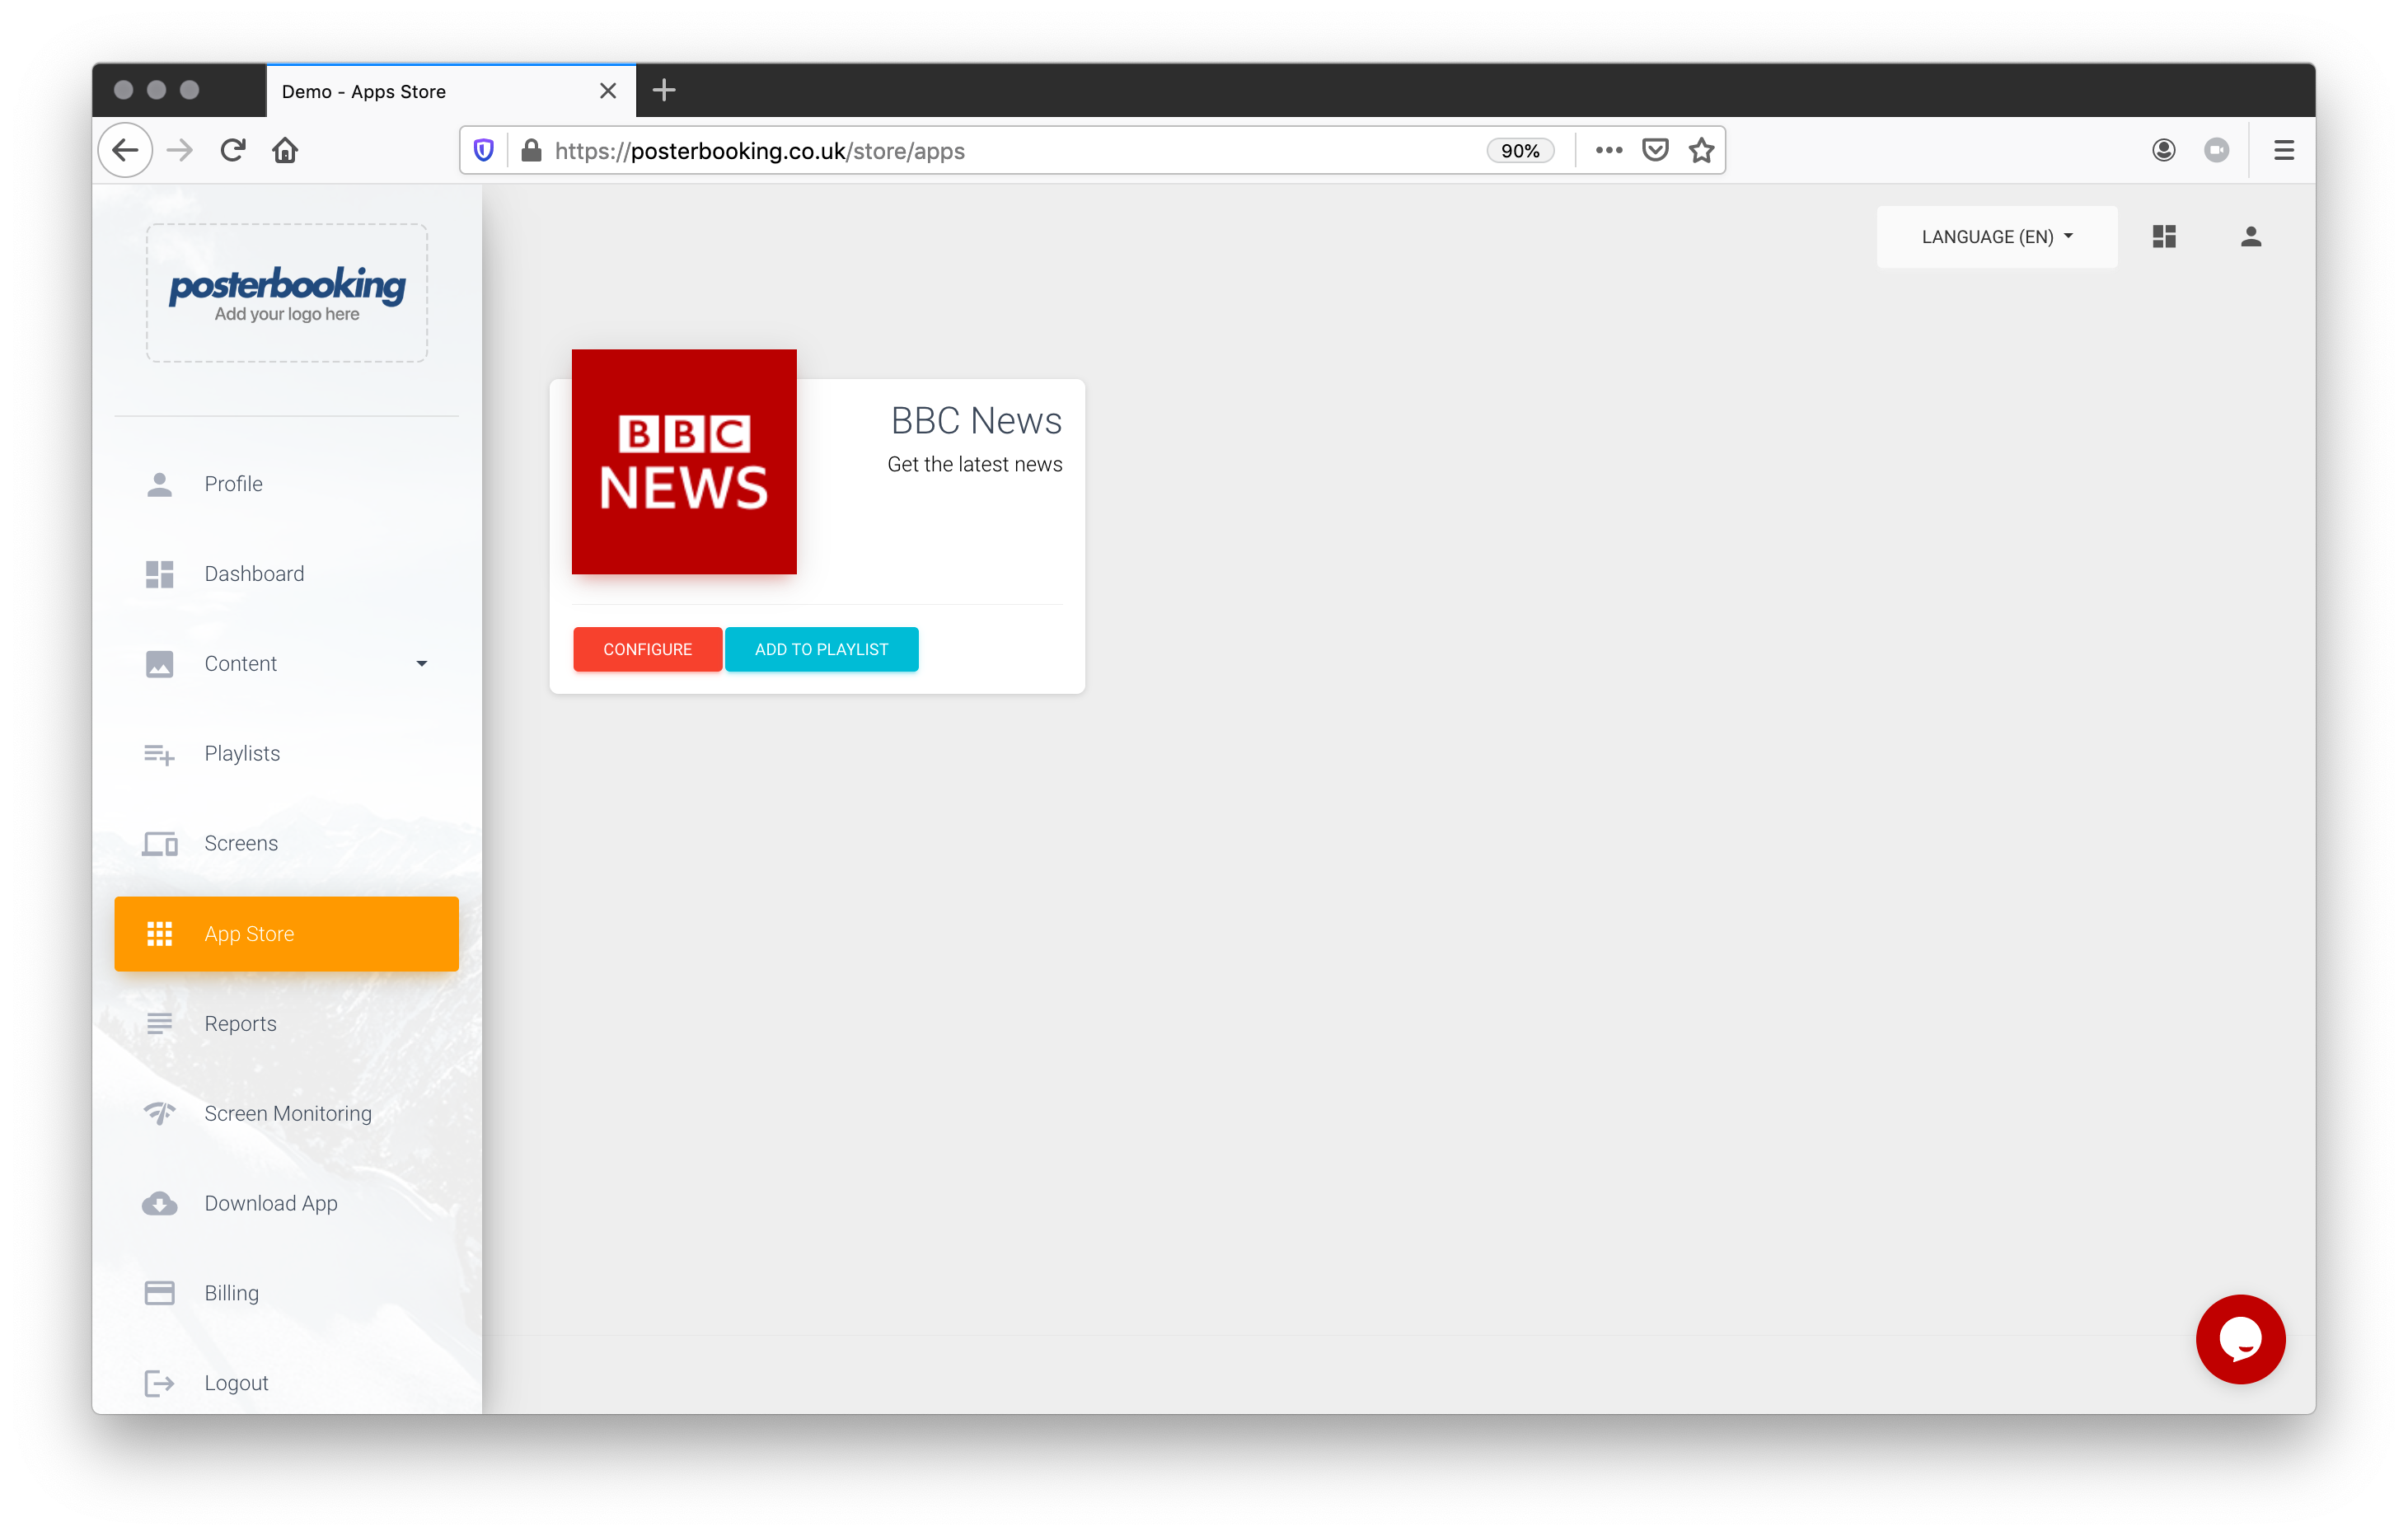Open the tracking protection shield icon
2408x1536 pixels.
click(x=484, y=151)
